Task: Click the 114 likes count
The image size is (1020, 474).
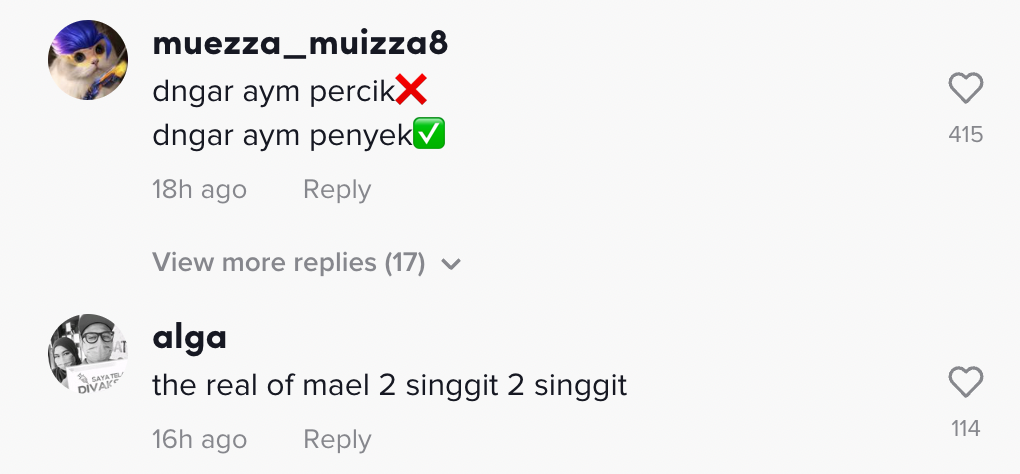Action: [x=965, y=429]
